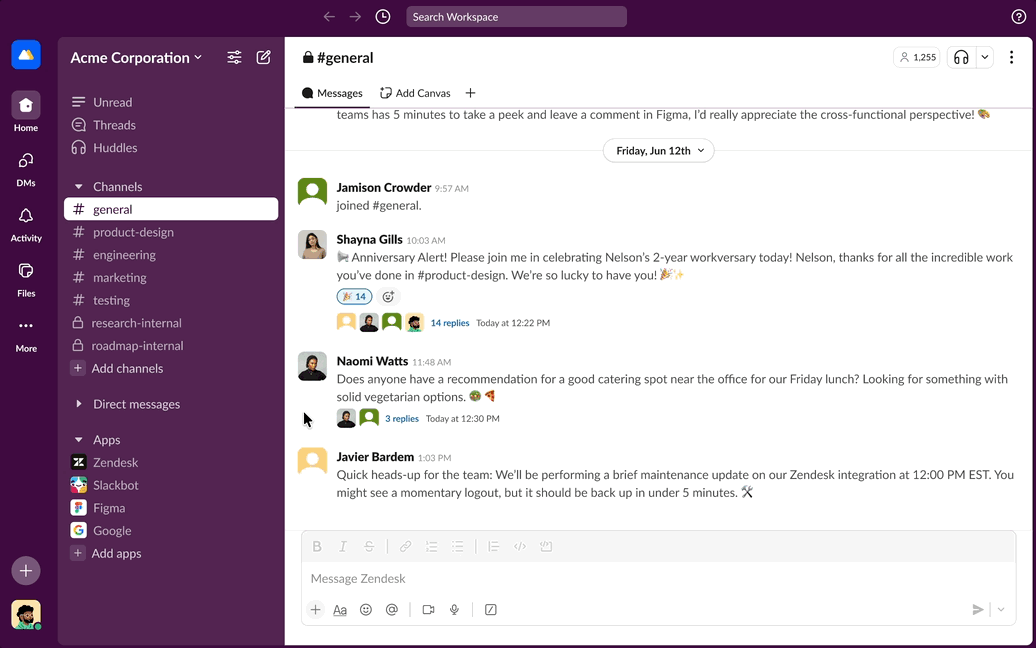Click the Add Canvas tab
The image size is (1036, 648).
(x=415, y=93)
